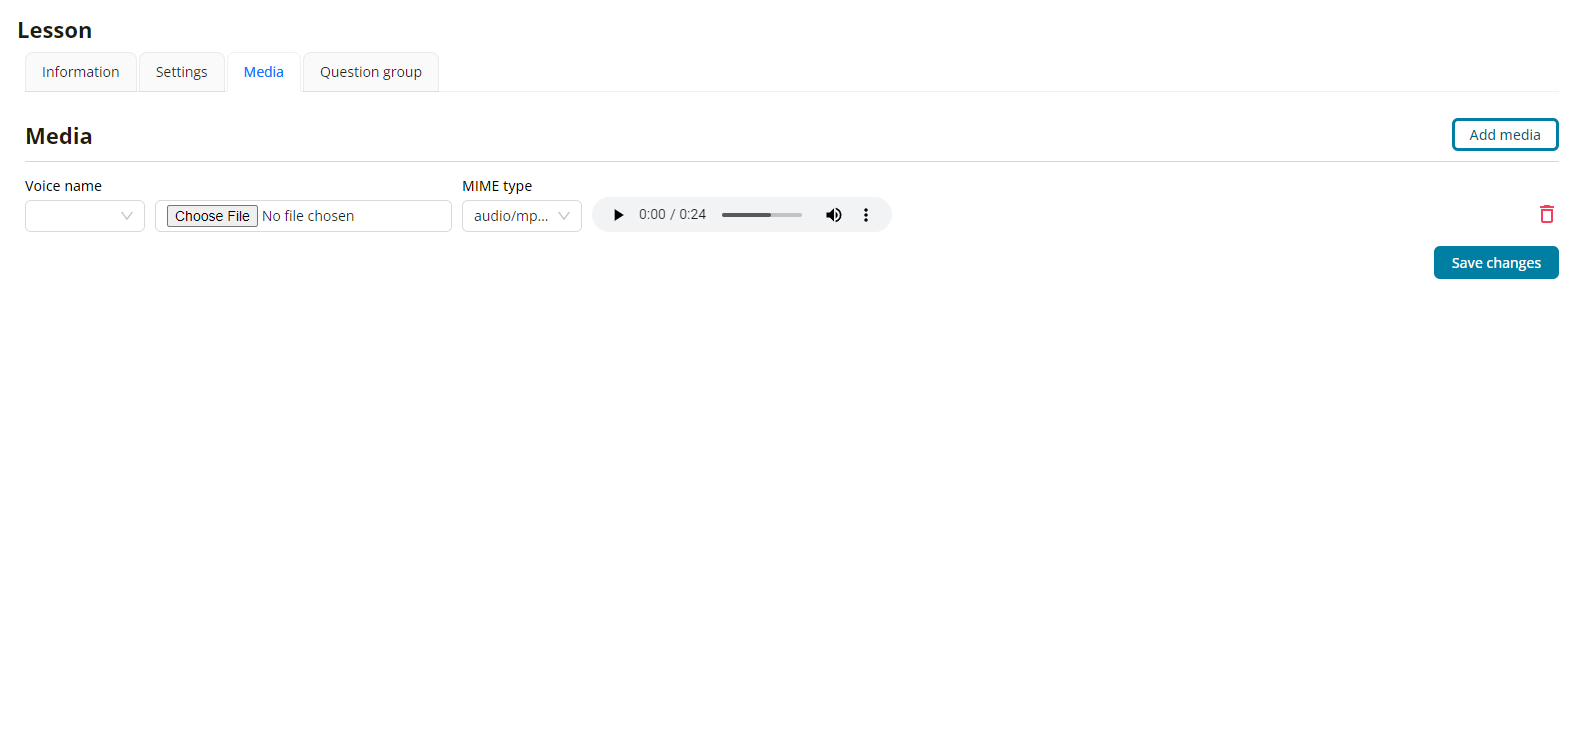Click the MIME type label
The image size is (1573, 739).
[497, 186]
